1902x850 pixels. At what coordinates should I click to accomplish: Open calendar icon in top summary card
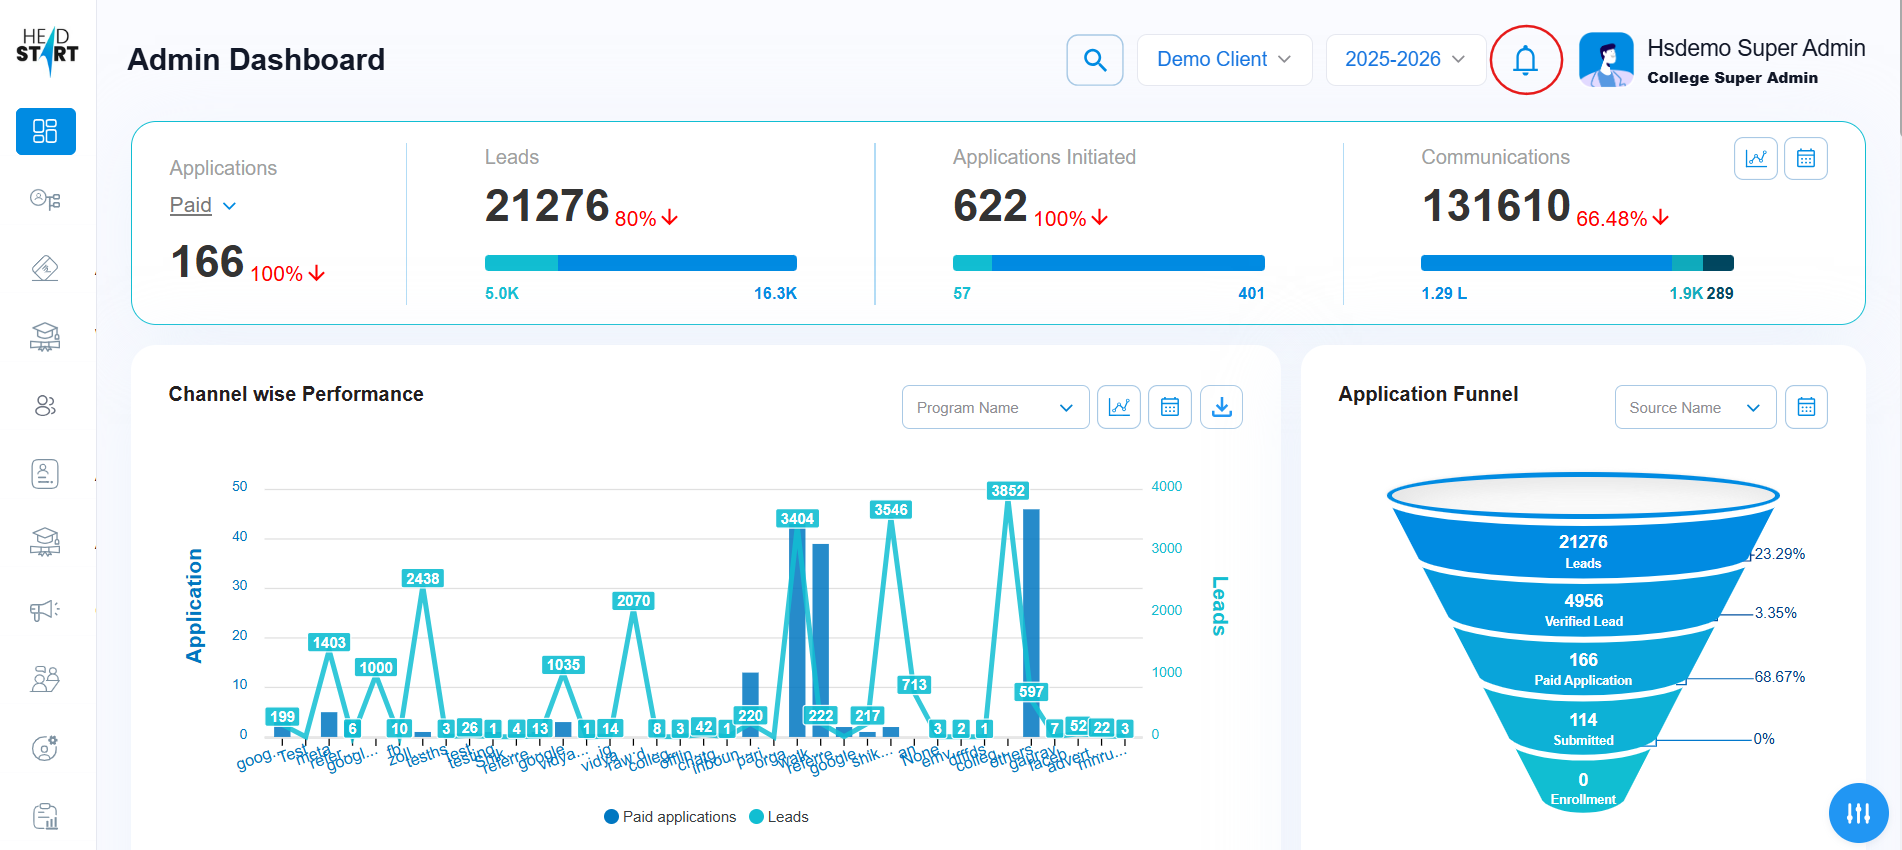tap(1805, 158)
